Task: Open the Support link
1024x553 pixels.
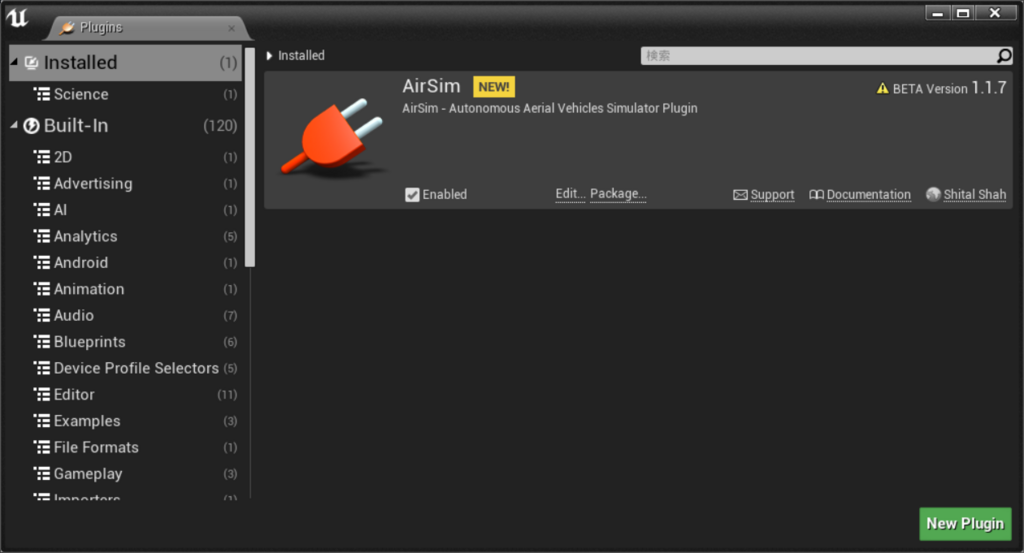Action: pyautogui.click(x=772, y=195)
